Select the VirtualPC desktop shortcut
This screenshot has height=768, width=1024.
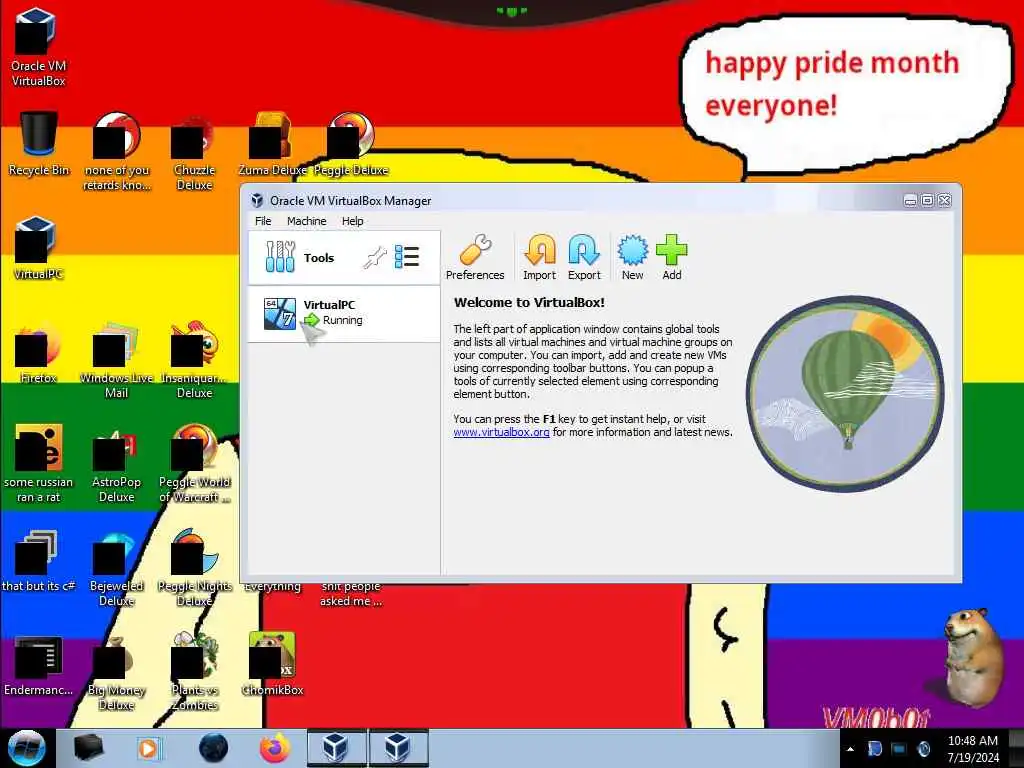click(38, 248)
